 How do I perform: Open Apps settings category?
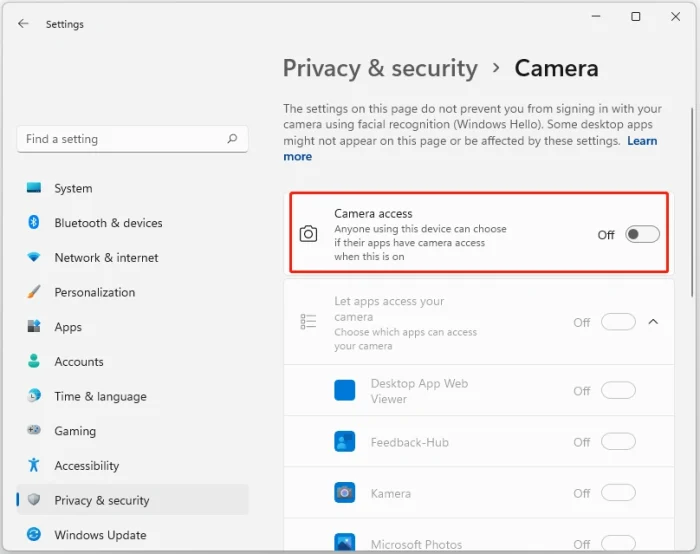point(132,326)
